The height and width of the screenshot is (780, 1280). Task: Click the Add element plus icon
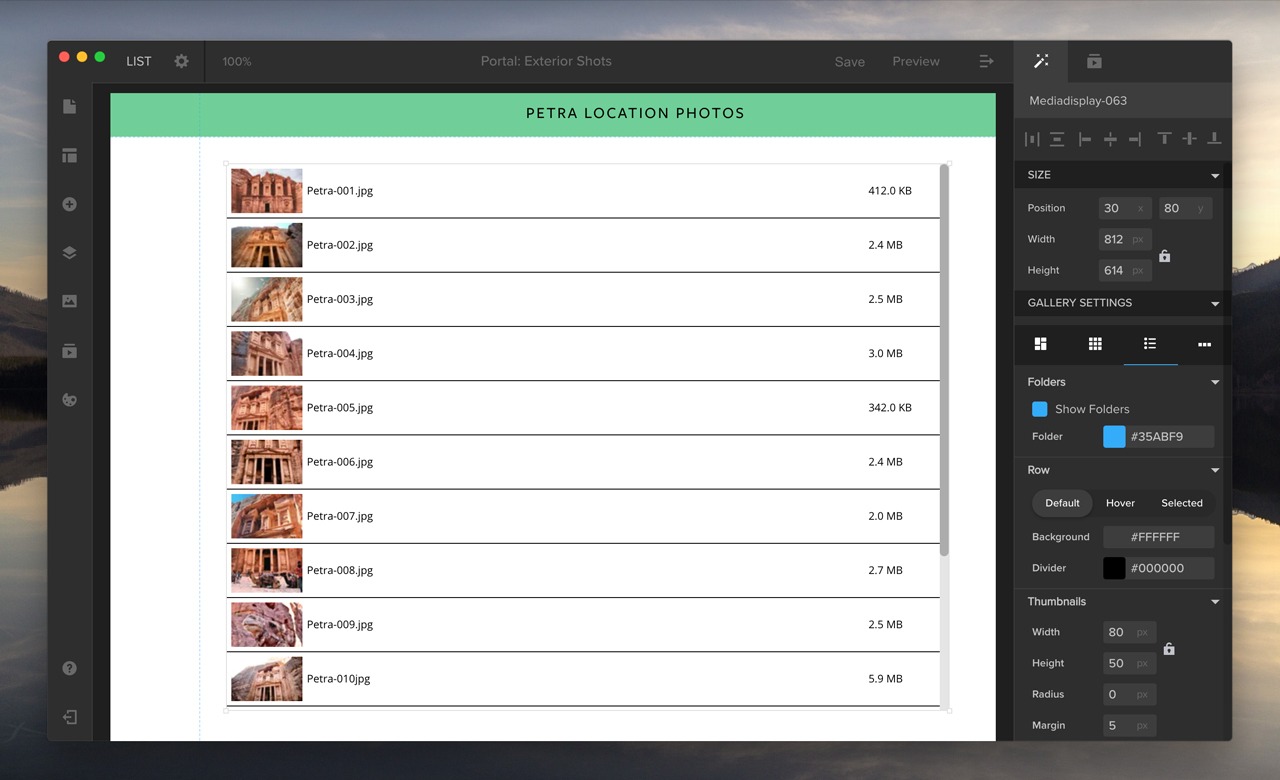[x=69, y=204]
